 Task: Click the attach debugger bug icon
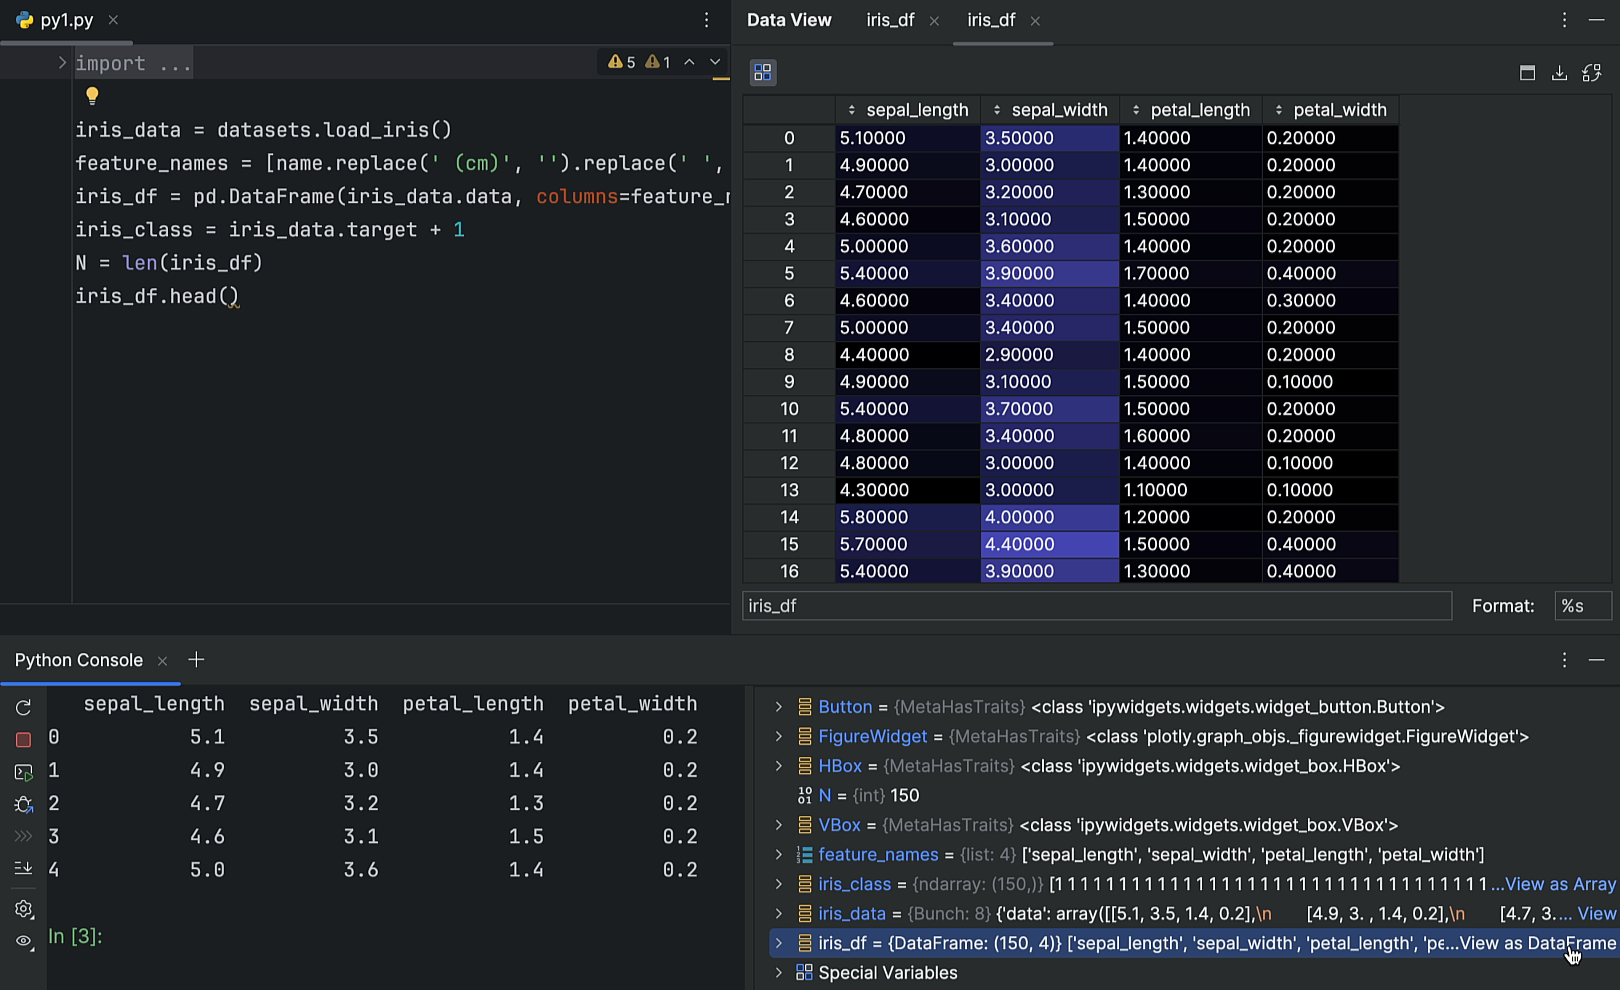click(24, 805)
